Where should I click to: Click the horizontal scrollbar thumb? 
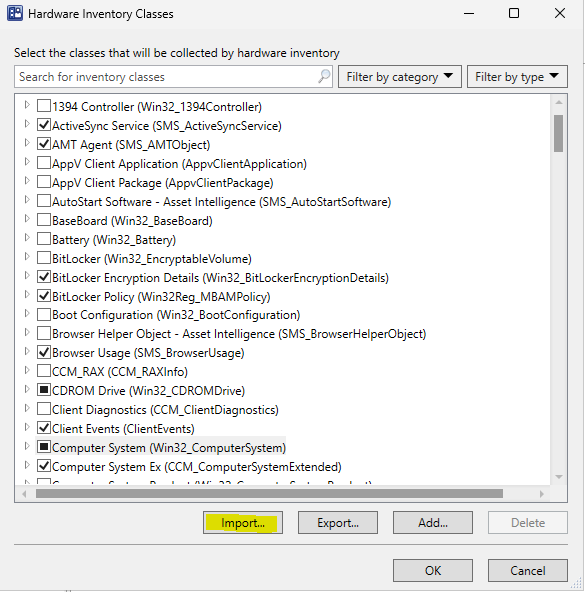click(x=269, y=493)
